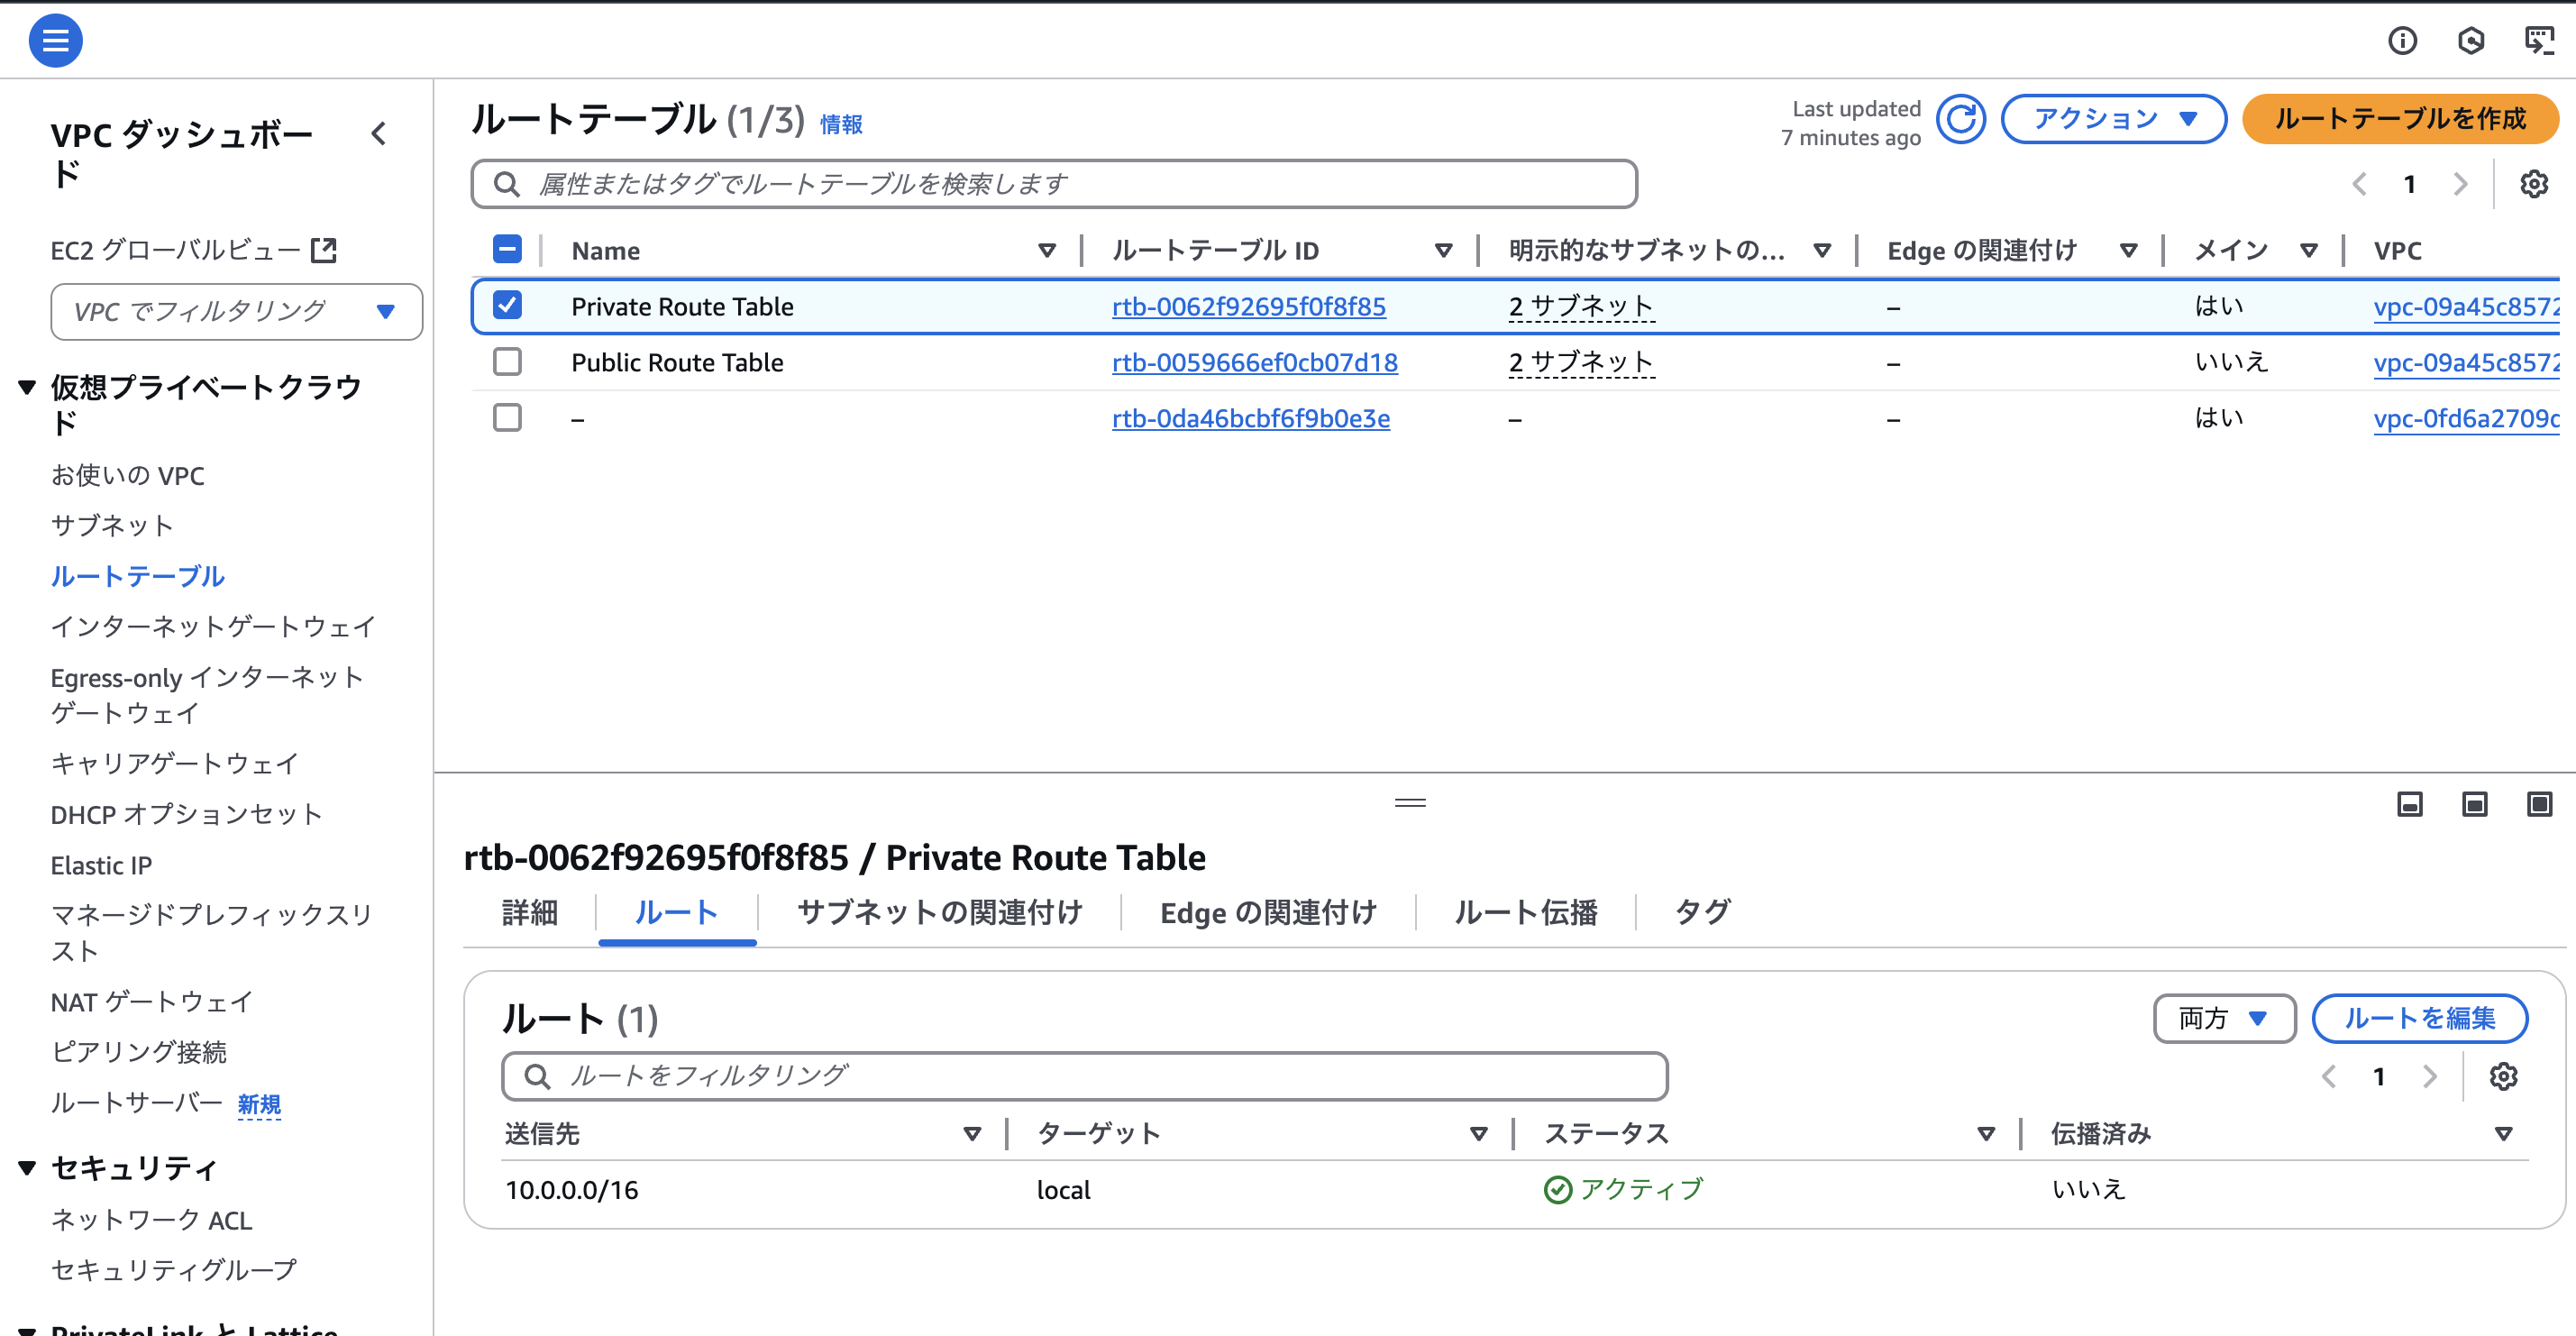This screenshot has height=1336, width=2576.
Task: Select the Public Route Table checkbox
Action: point(507,362)
